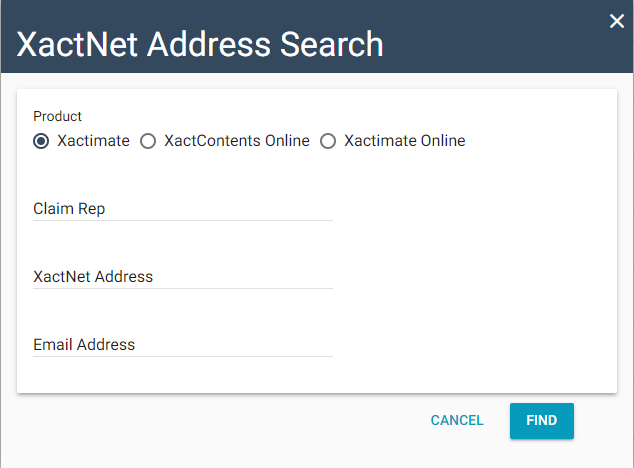Click the Xactimate Online label text

tap(404, 141)
